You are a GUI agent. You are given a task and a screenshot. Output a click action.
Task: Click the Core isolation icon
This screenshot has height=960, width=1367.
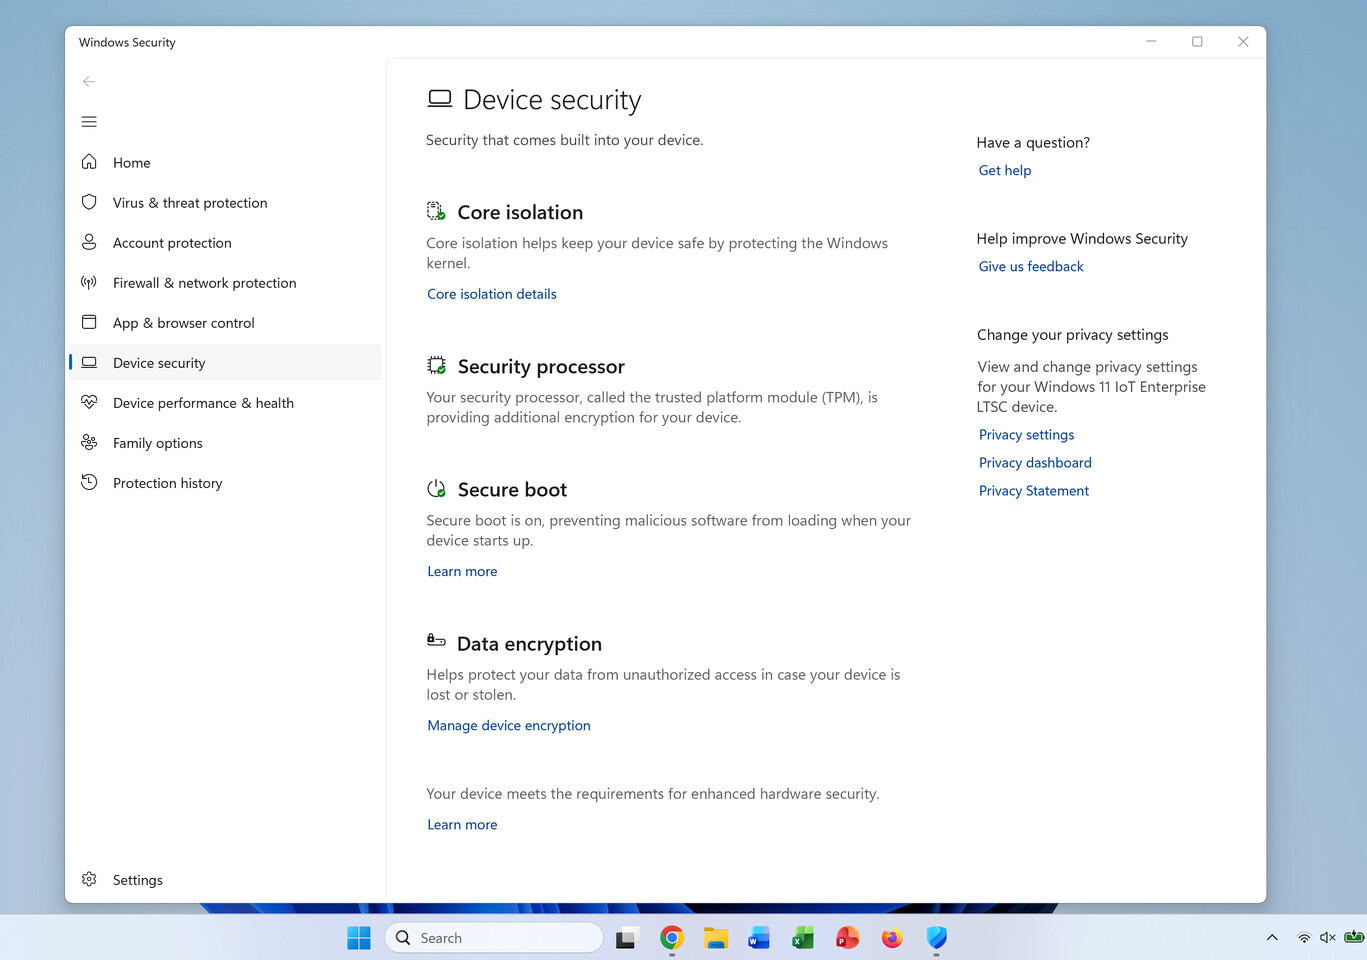(435, 211)
